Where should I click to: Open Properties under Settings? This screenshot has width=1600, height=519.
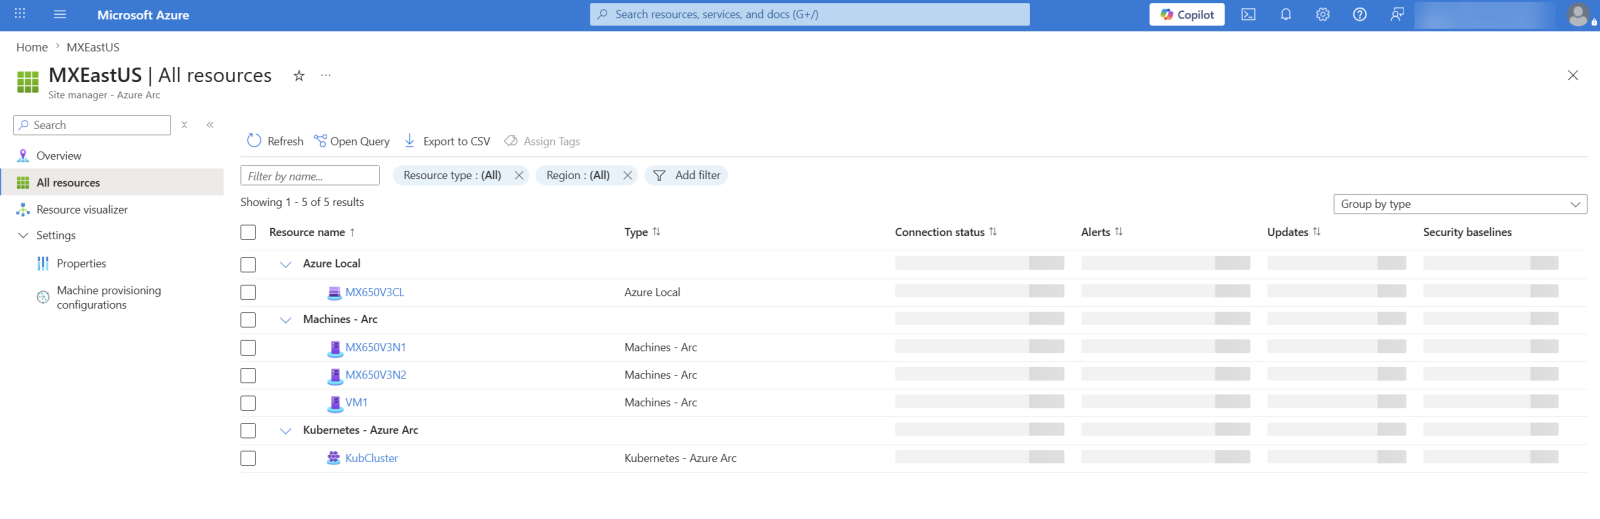click(81, 264)
